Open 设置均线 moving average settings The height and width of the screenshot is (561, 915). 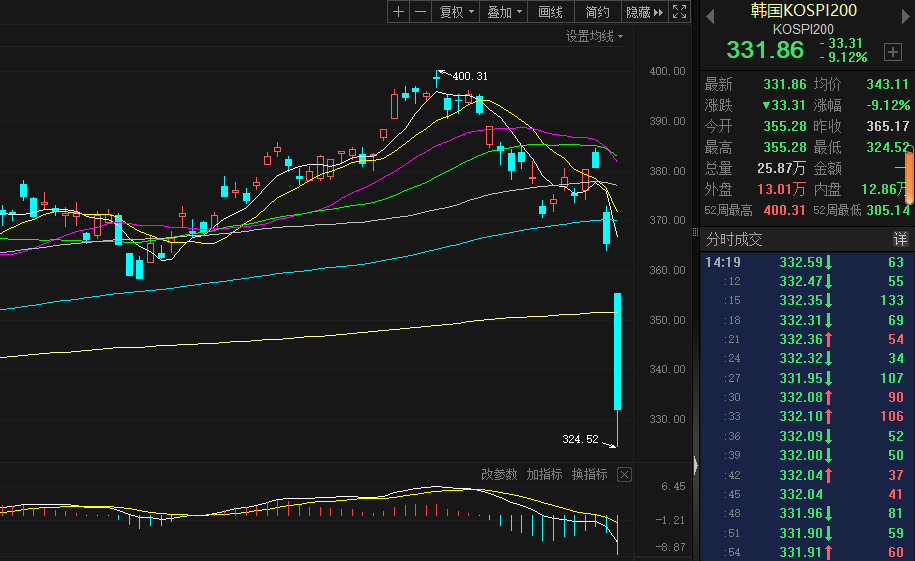(594, 36)
